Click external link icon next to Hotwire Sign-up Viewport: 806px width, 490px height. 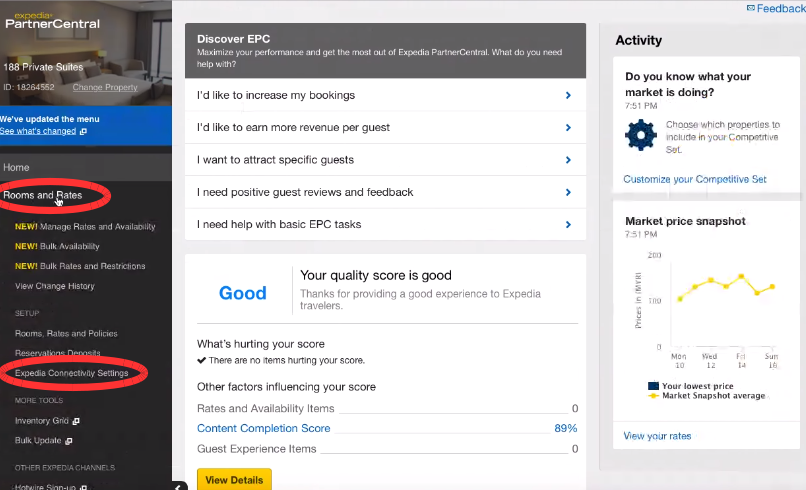pos(83,487)
